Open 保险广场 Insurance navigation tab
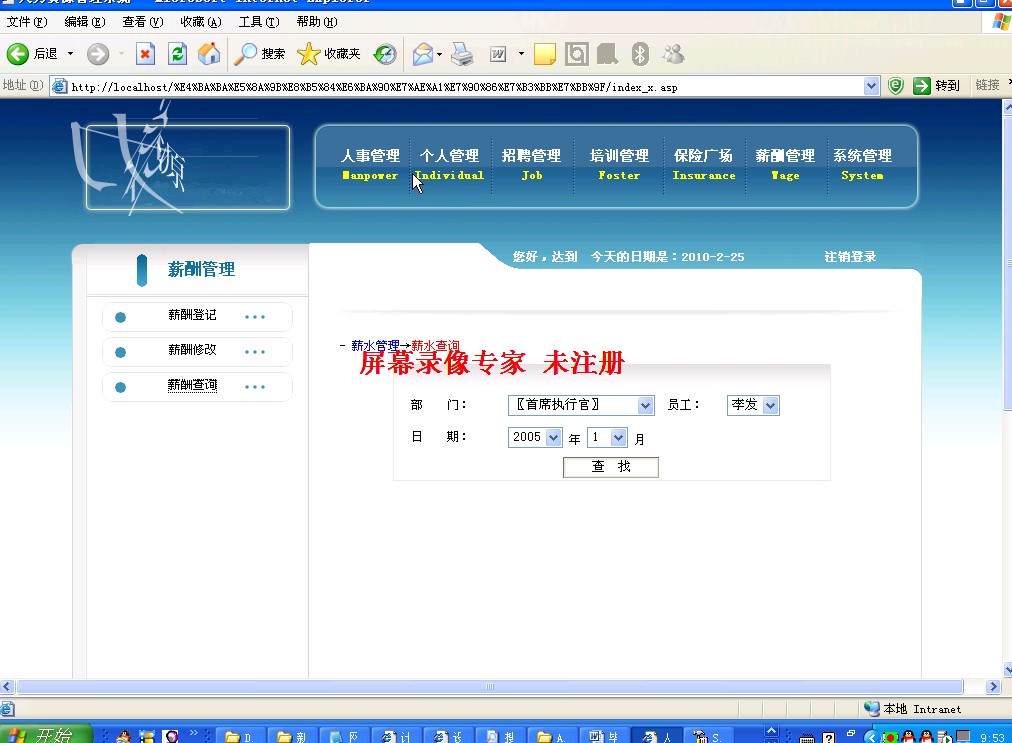This screenshot has width=1012, height=743. coord(703,164)
